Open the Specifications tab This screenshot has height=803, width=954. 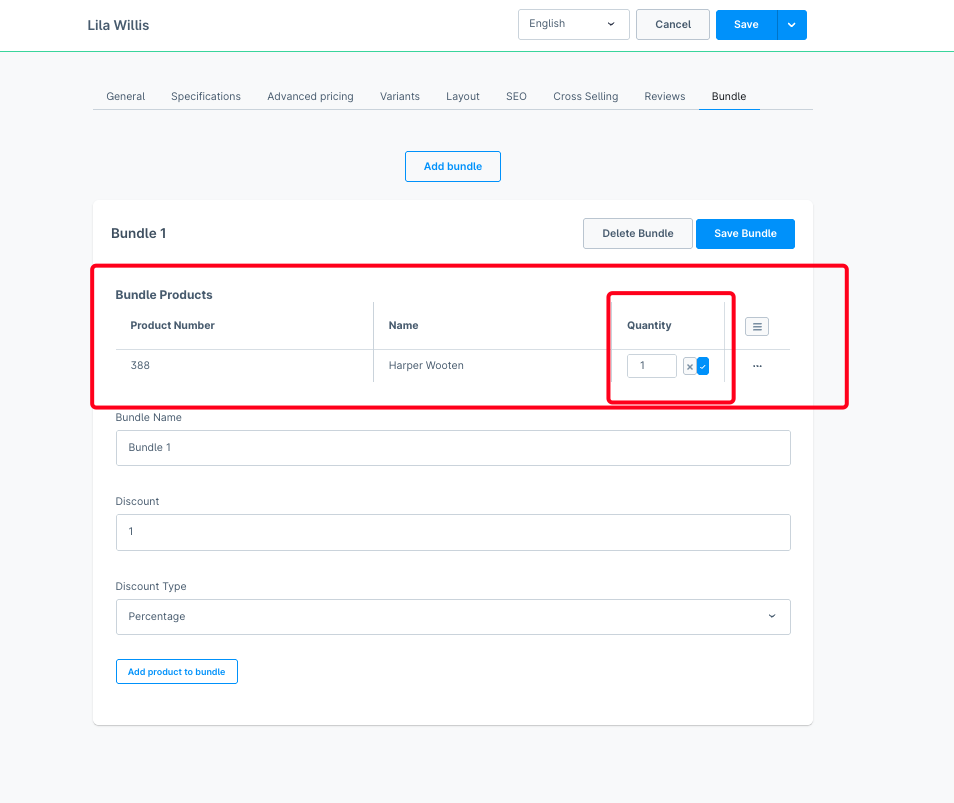pyautogui.click(x=206, y=97)
